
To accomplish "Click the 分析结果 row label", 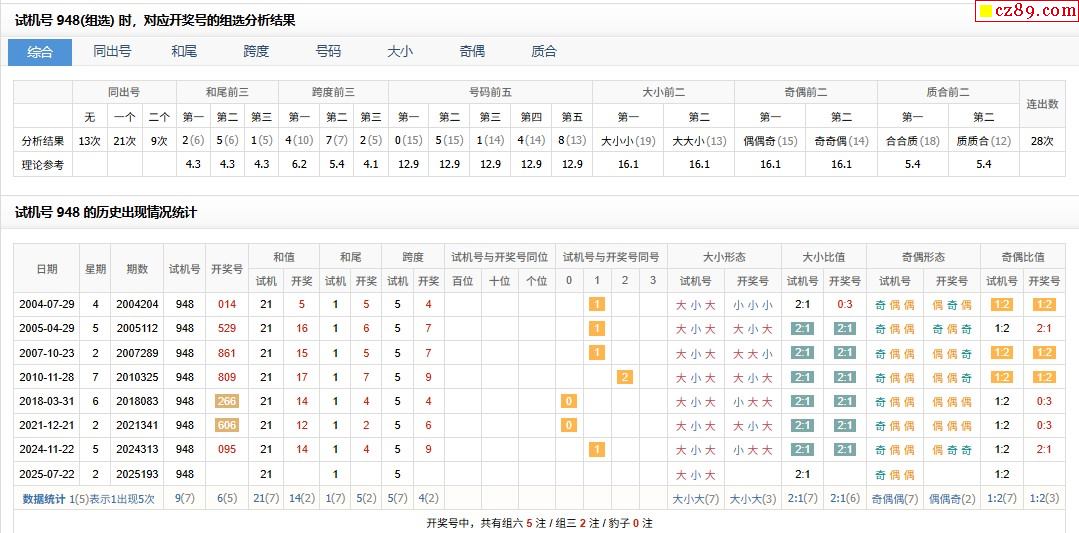I will (43, 141).
